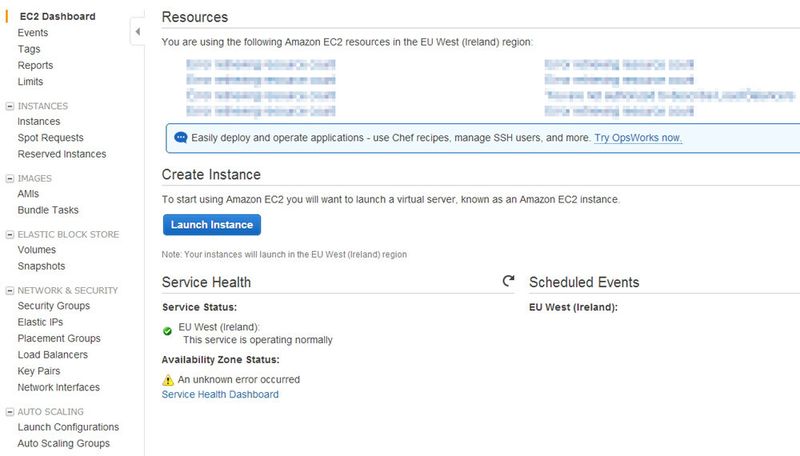Click the 'This service is operating normally' text

258,340
